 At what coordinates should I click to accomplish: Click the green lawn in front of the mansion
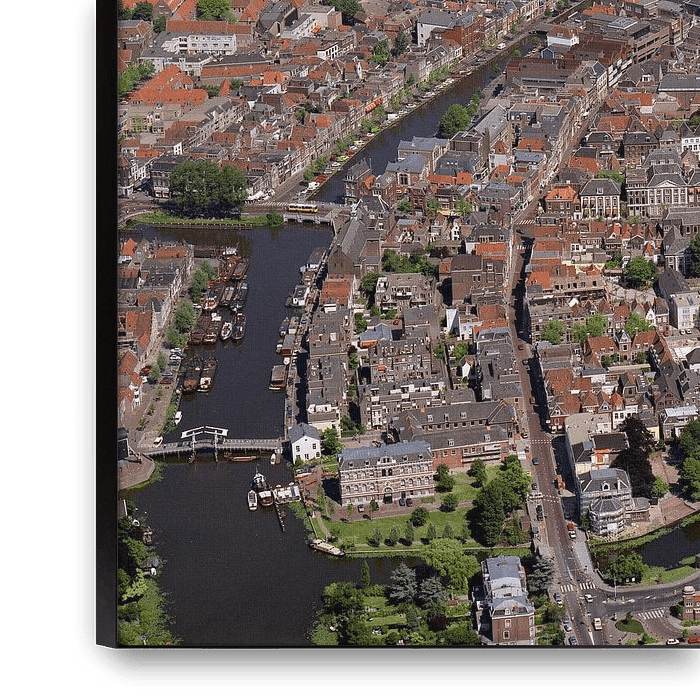[x=390, y=526]
